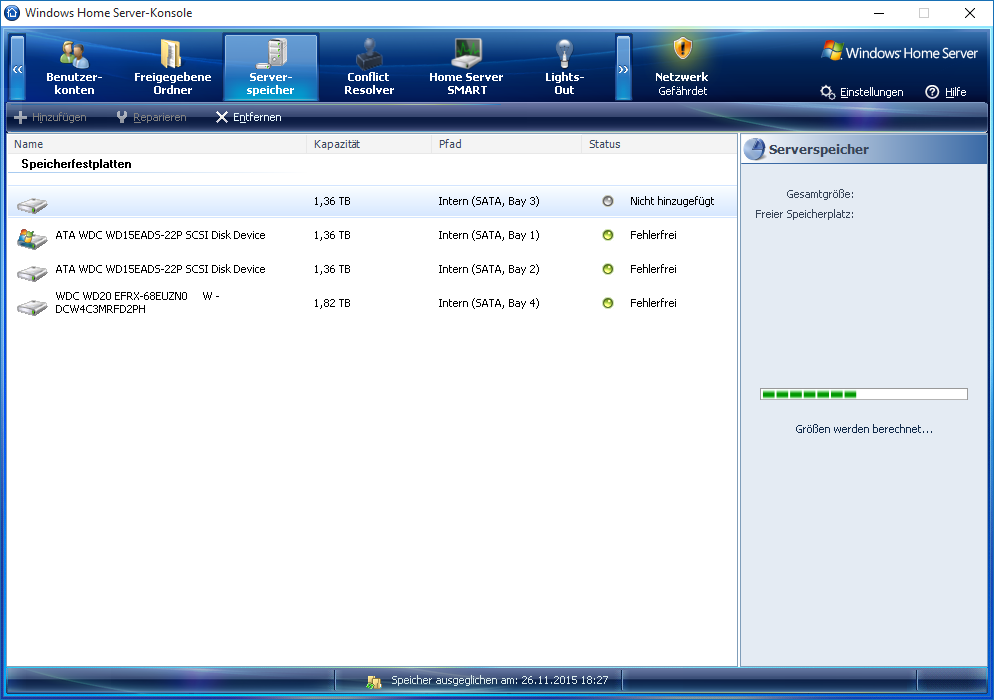Select the unnamed Bay 3 drive icon
The width and height of the screenshot is (994, 700).
point(32,204)
